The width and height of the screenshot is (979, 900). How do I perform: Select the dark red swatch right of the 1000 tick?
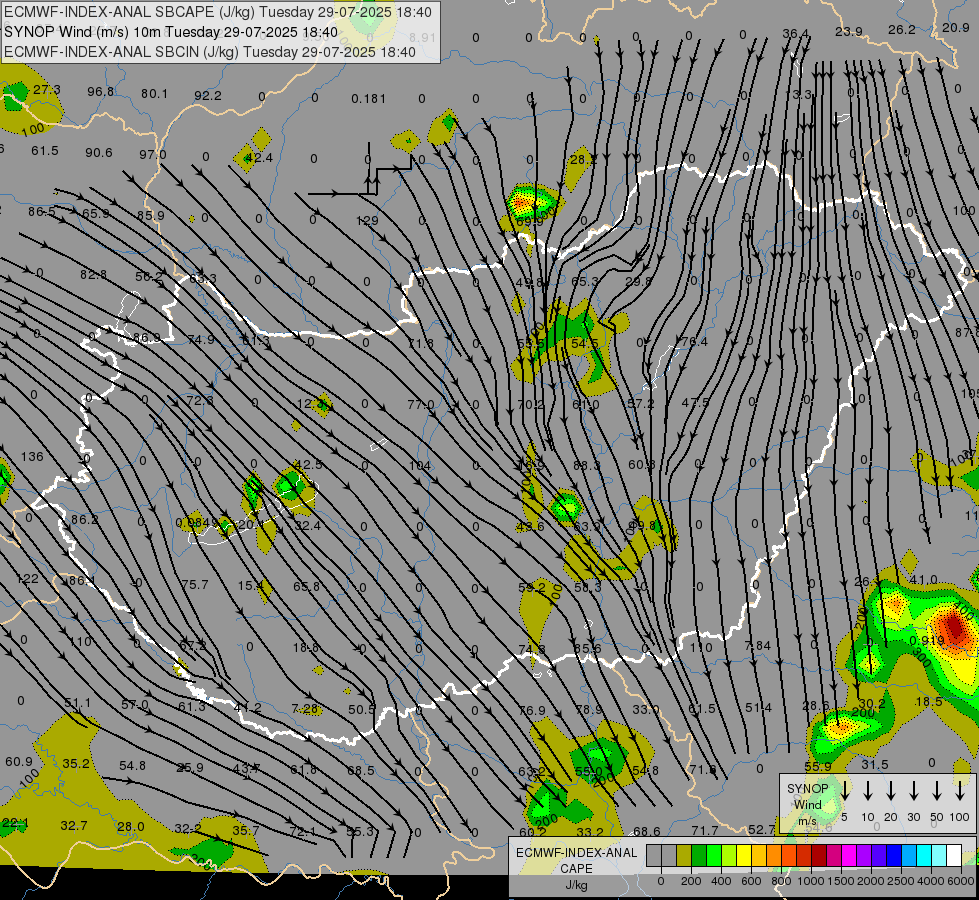819,856
